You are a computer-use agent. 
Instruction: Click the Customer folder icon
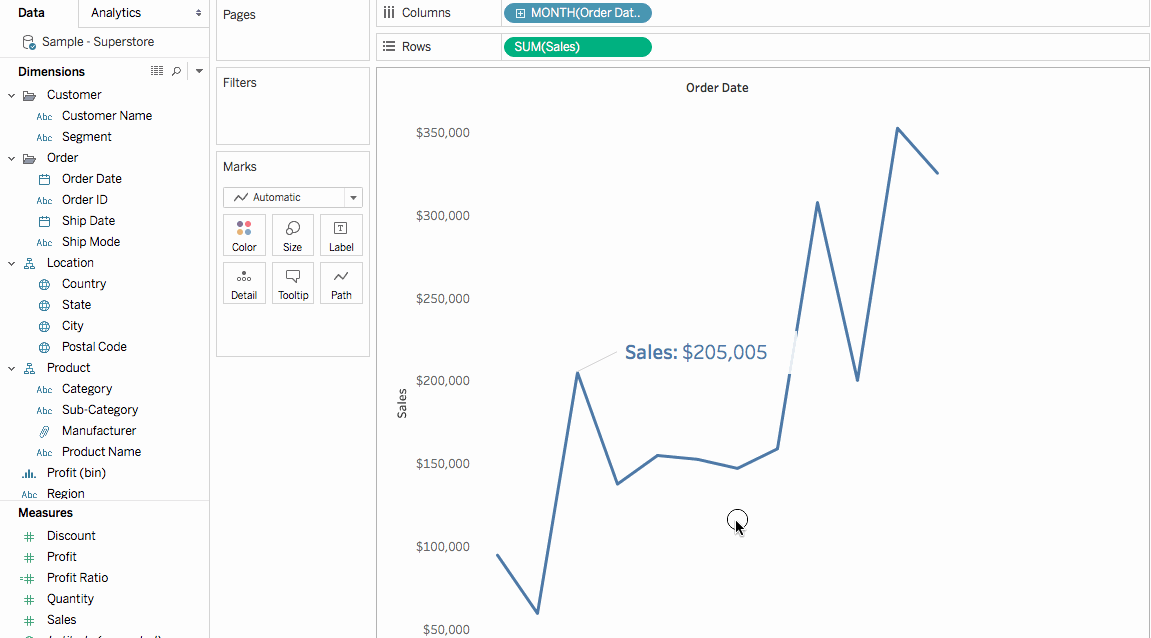pos(29,95)
